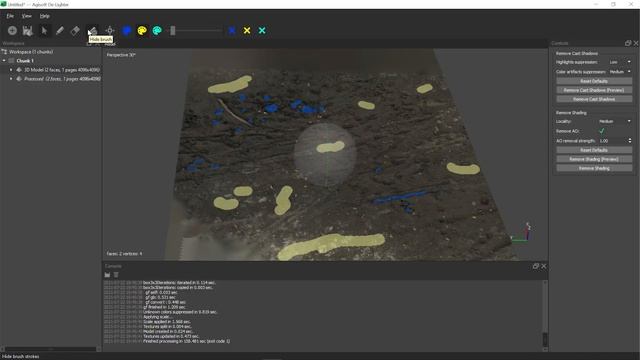Click the Chunk 1 folder icon
640x360 pixels.
click(11, 61)
